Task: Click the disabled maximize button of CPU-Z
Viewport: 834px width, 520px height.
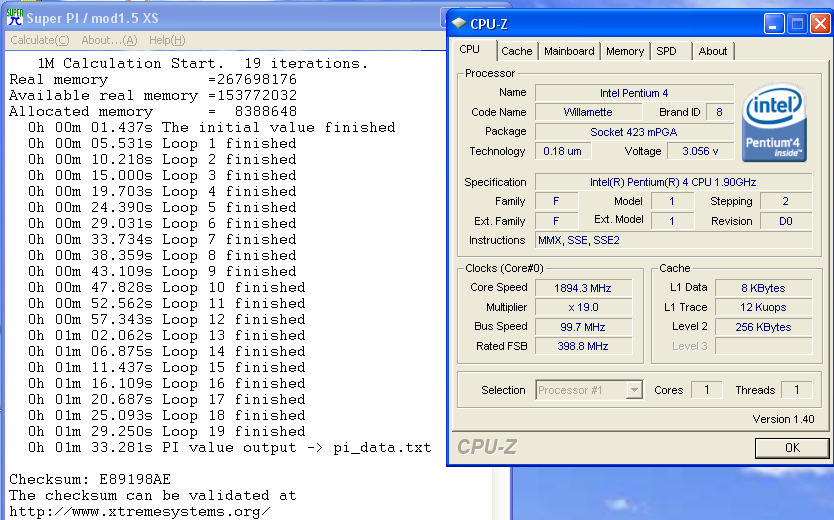Action: click(797, 24)
